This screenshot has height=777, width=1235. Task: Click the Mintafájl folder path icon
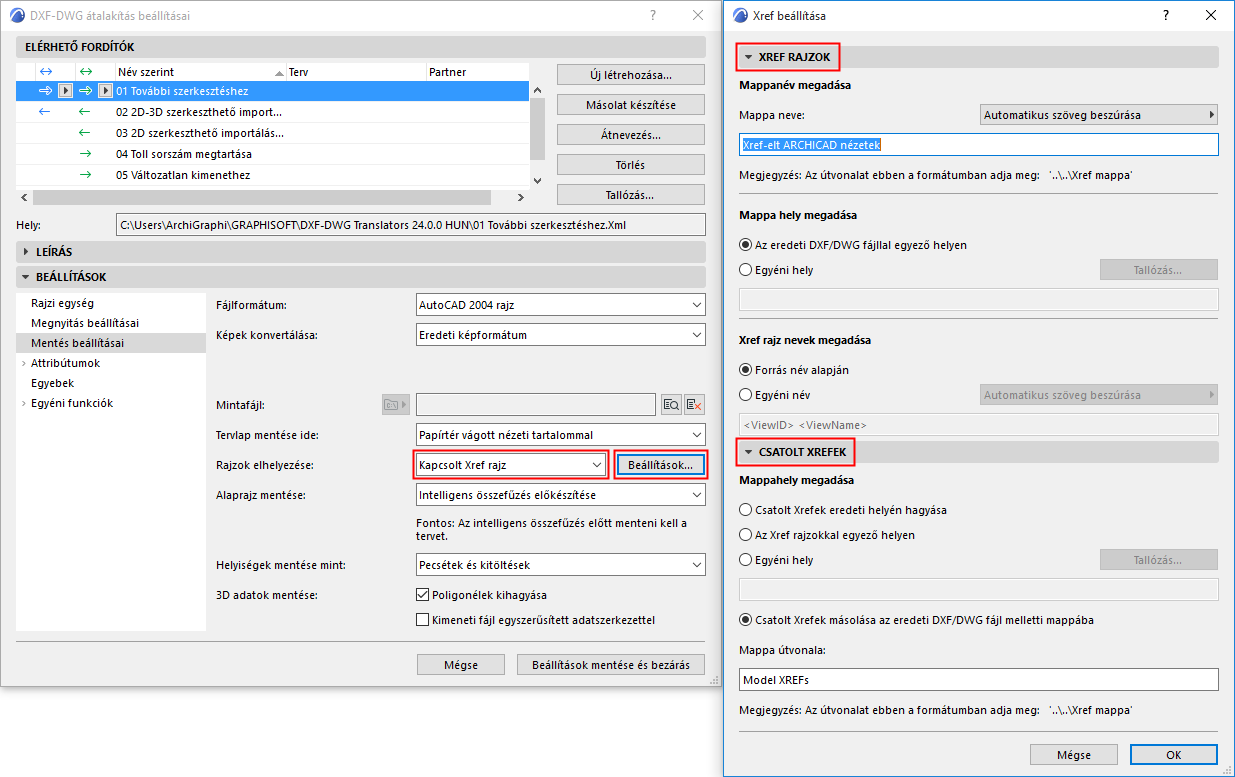pos(396,404)
